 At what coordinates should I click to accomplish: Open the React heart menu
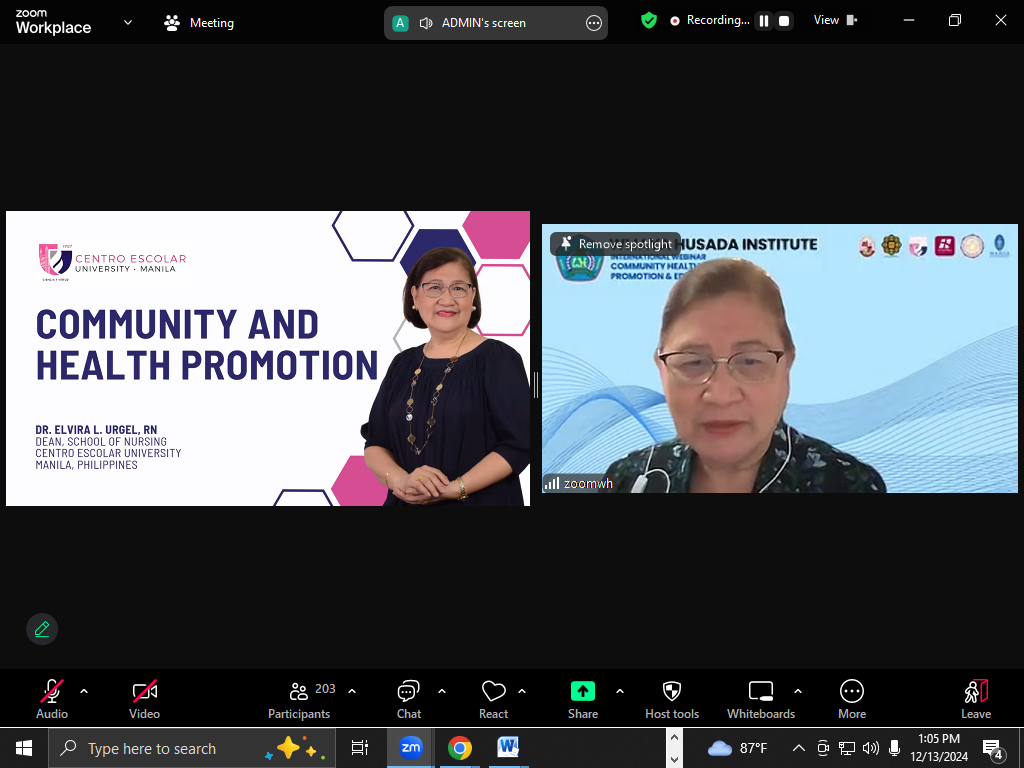click(494, 699)
